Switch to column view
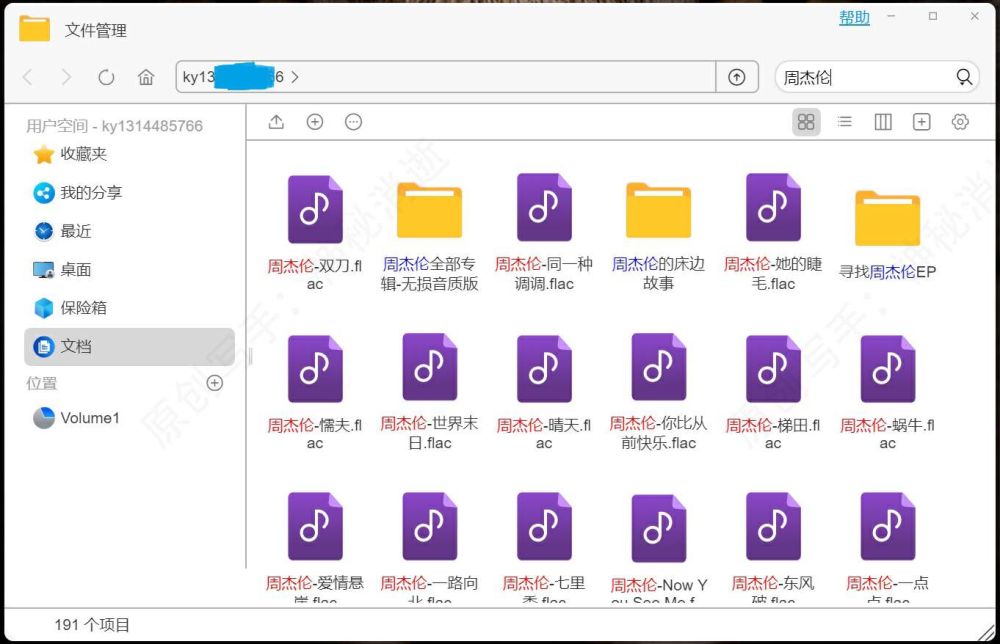The width and height of the screenshot is (1000, 644). [883, 122]
